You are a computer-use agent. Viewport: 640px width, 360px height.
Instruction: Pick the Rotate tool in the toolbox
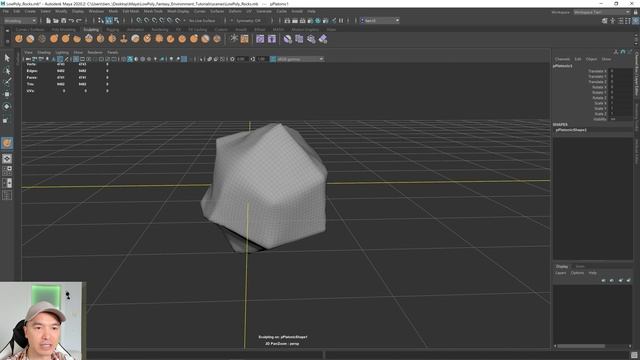(7, 107)
